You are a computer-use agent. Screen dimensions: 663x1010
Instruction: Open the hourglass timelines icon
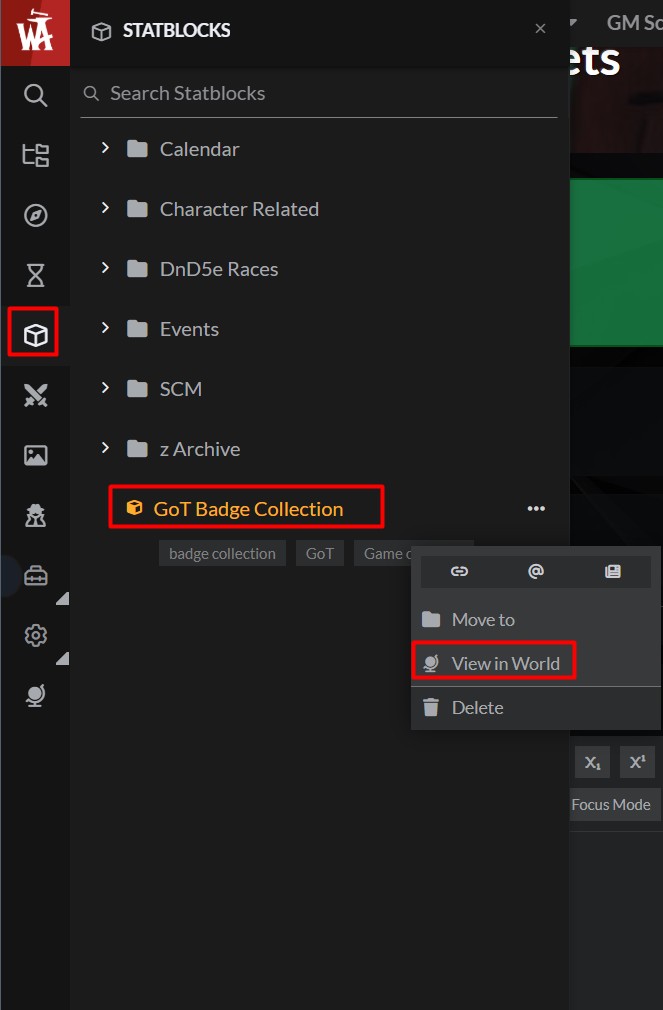[x=36, y=275]
